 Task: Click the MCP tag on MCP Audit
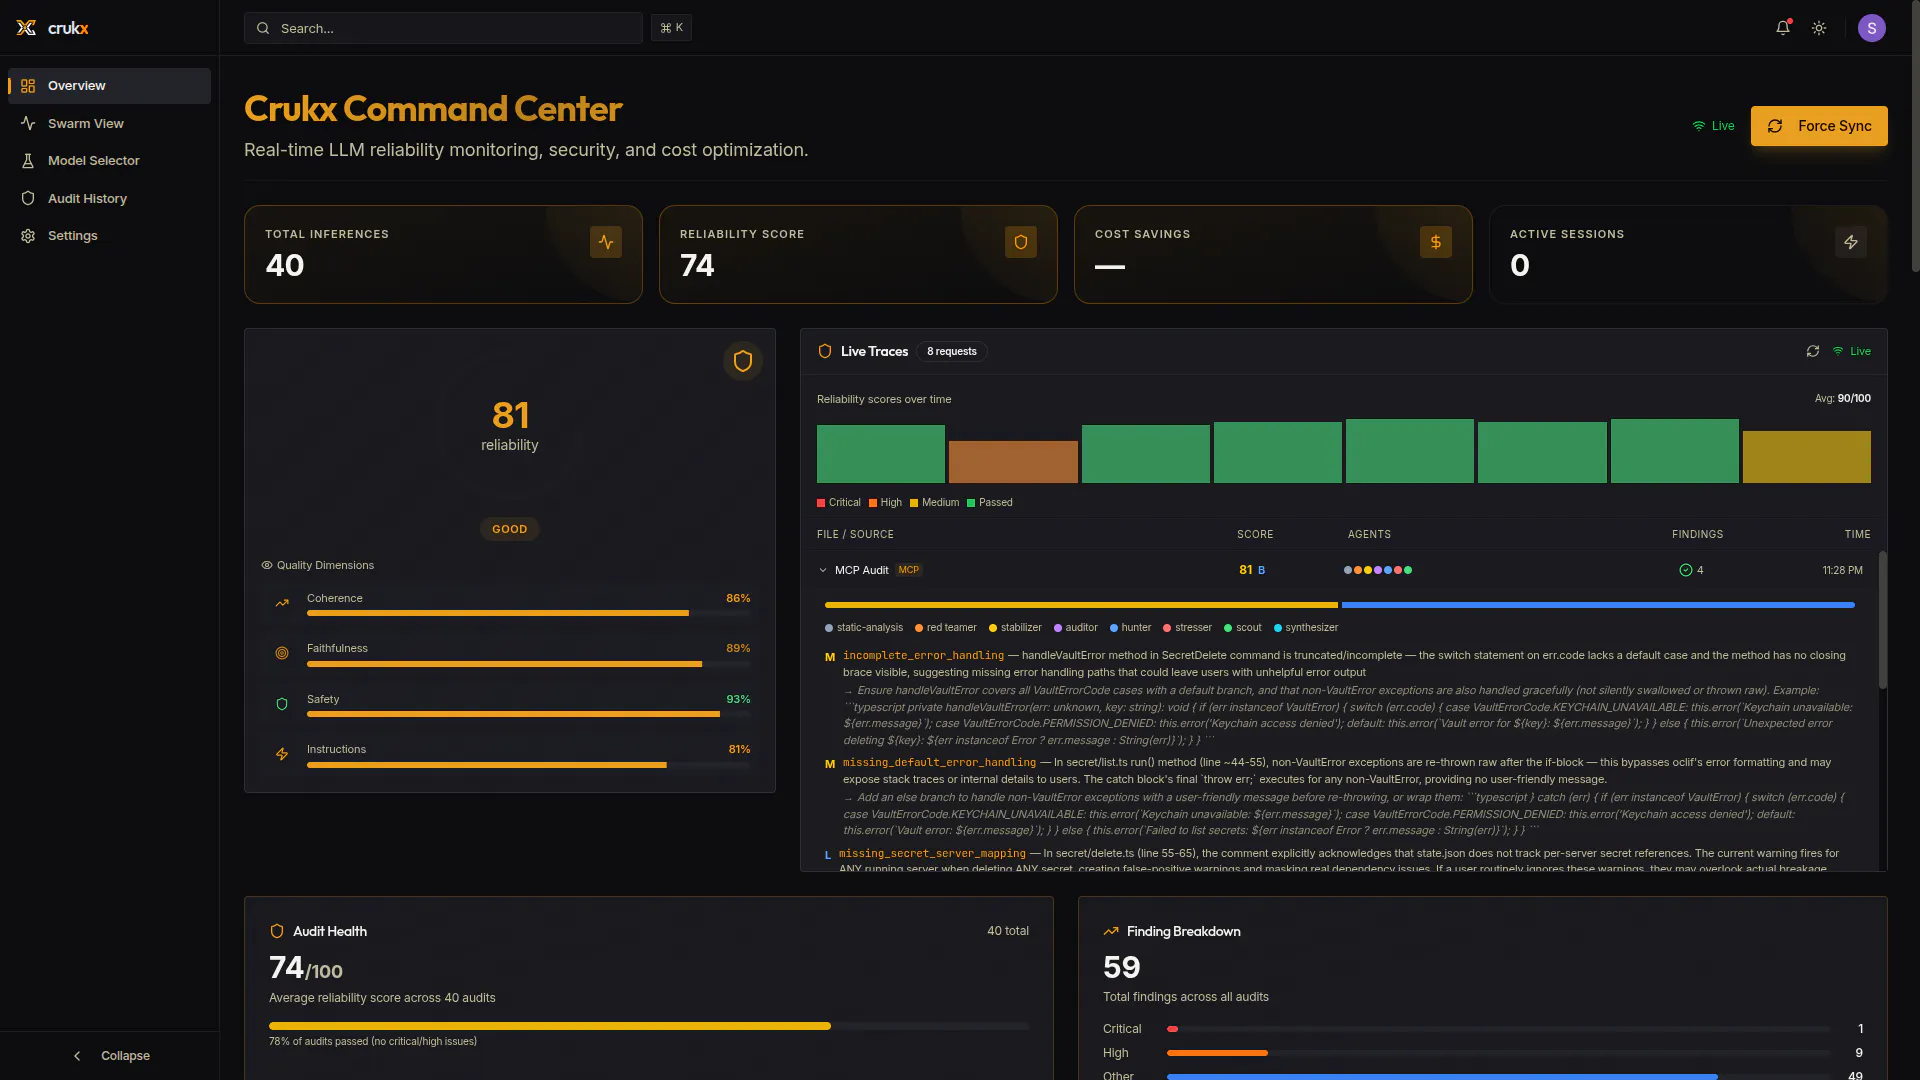[909, 570]
